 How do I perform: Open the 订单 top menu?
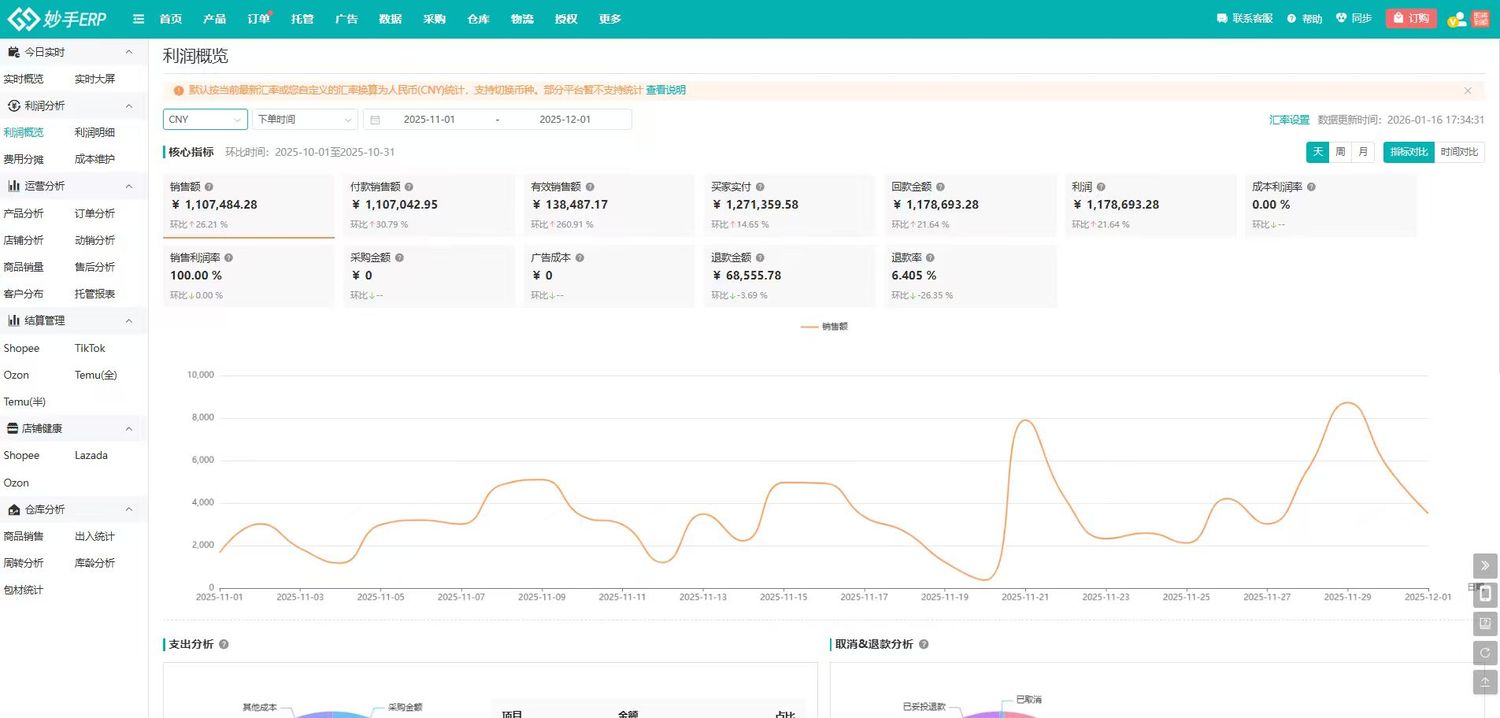(258, 19)
